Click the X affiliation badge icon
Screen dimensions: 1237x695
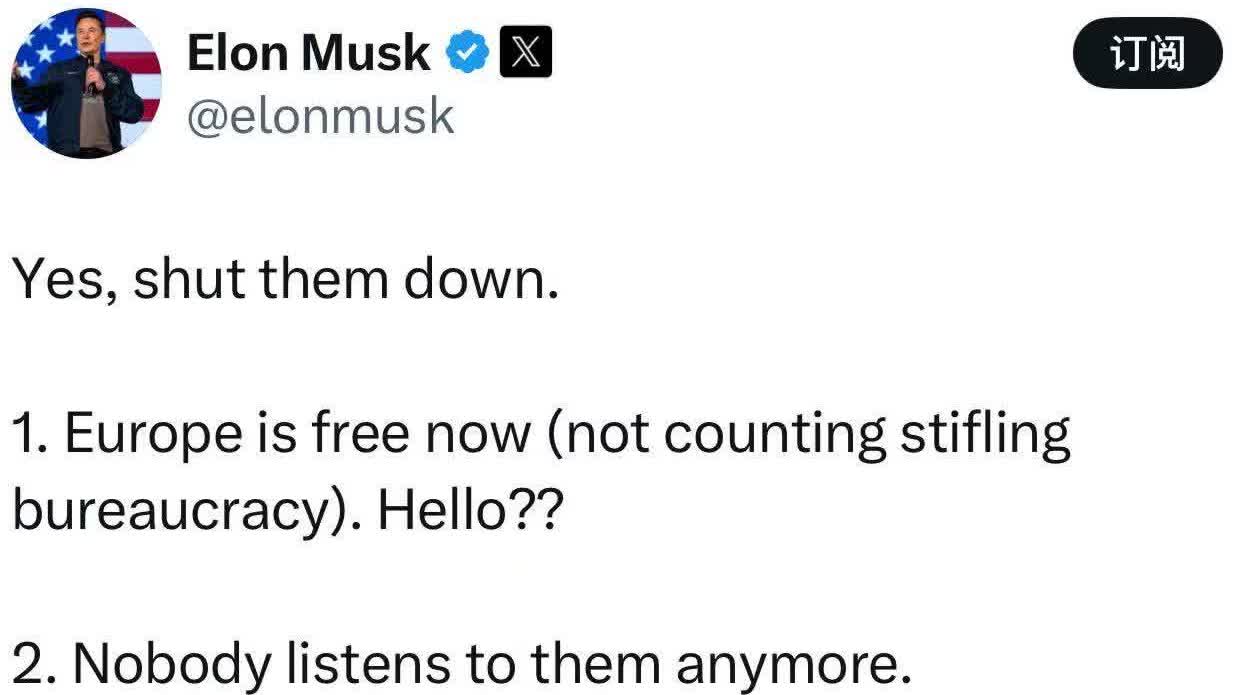pyautogui.click(x=524, y=54)
